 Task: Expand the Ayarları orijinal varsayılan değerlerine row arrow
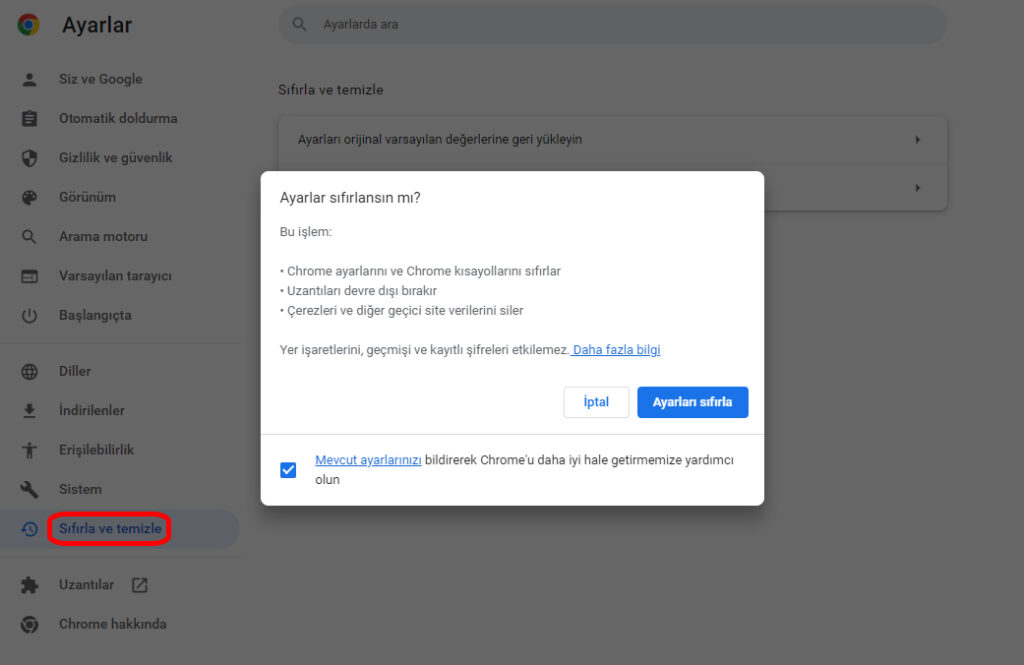point(918,140)
